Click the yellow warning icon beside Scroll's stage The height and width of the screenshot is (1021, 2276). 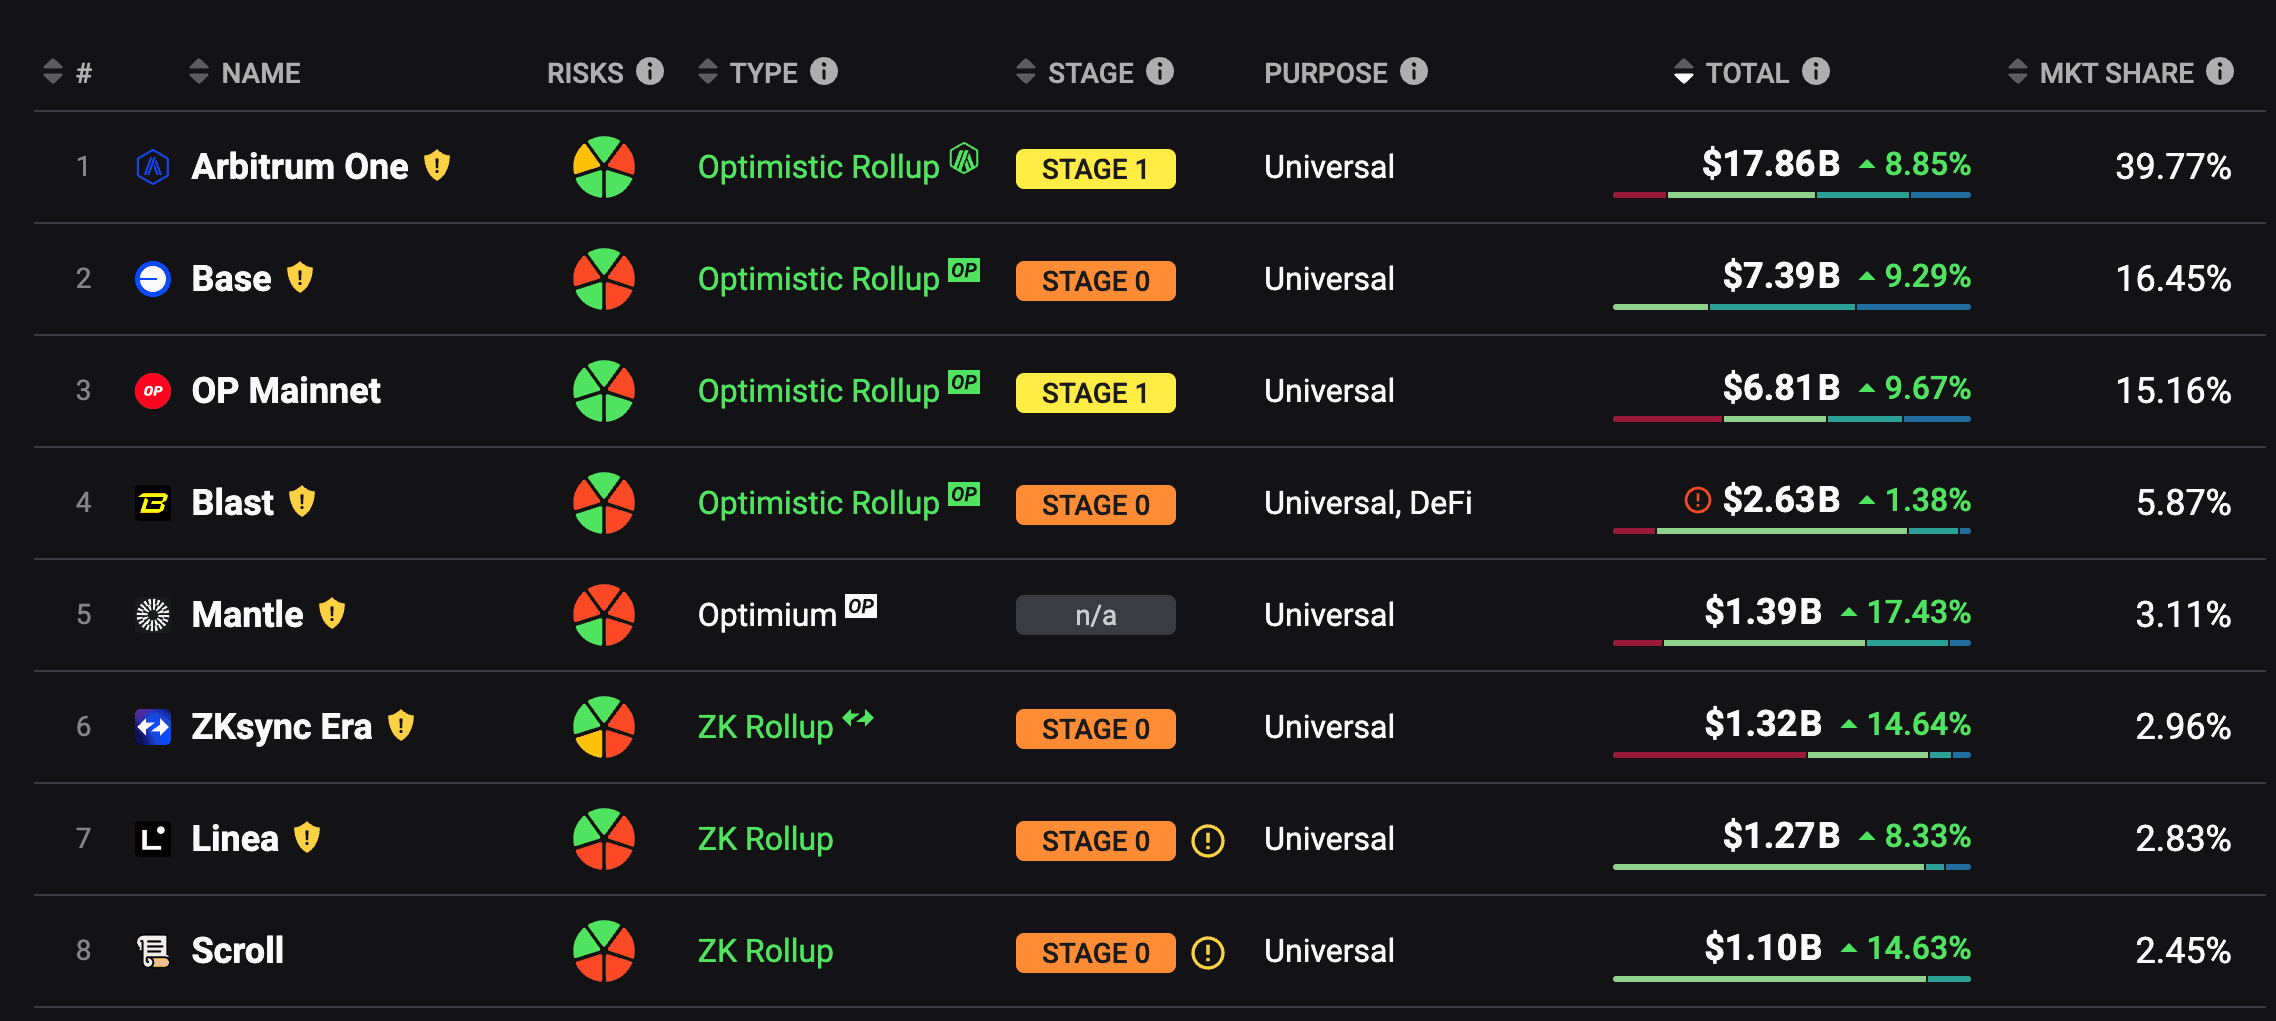[x=1208, y=953]
